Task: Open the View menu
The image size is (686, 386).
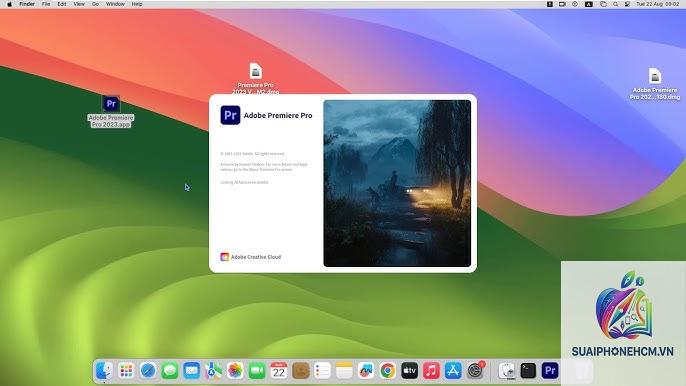Action: click(x=79, y=4)
